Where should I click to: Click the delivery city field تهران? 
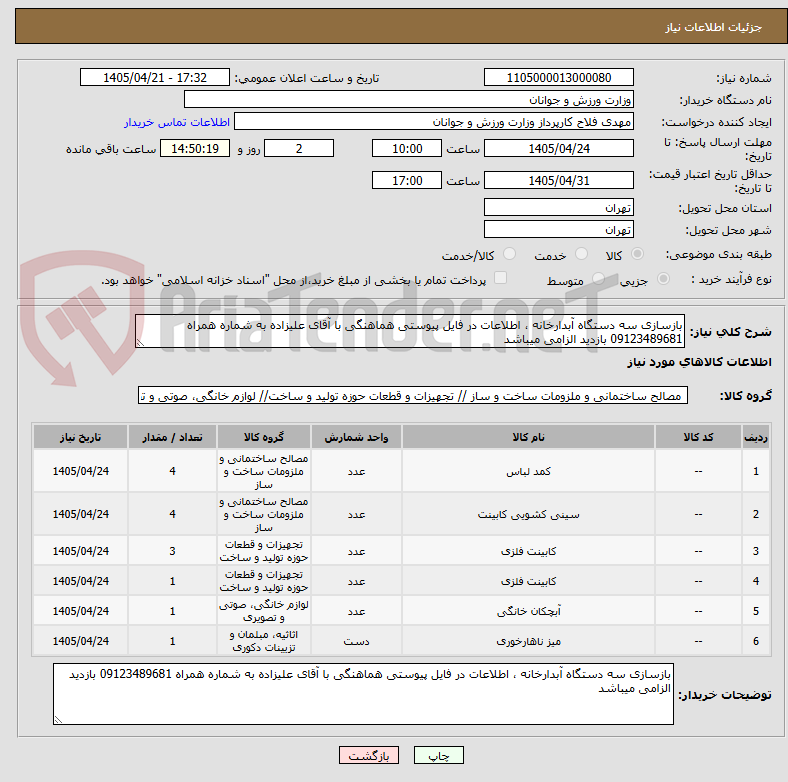559,229
